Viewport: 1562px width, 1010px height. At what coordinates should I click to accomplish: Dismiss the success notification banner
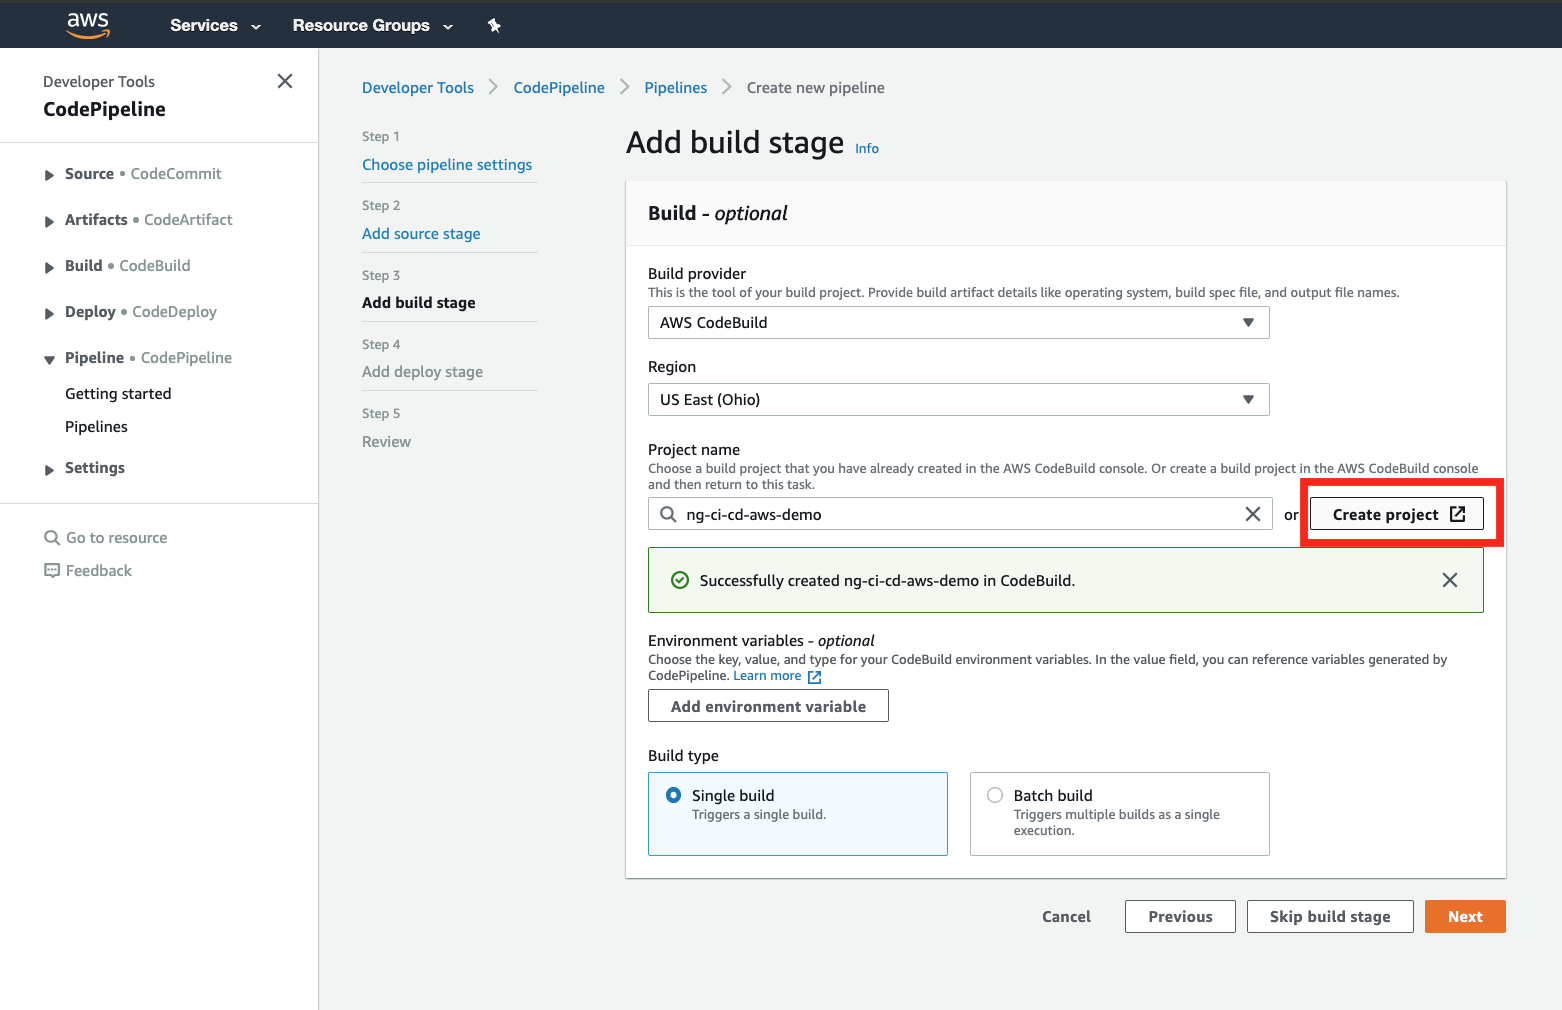pos(1450,580)
